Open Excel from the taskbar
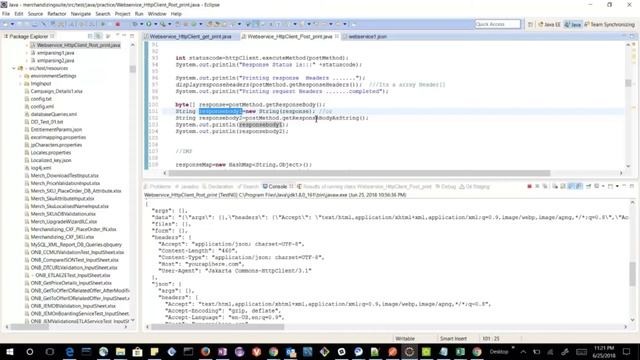This screenshot has height=360, width=640. point(460,351)
